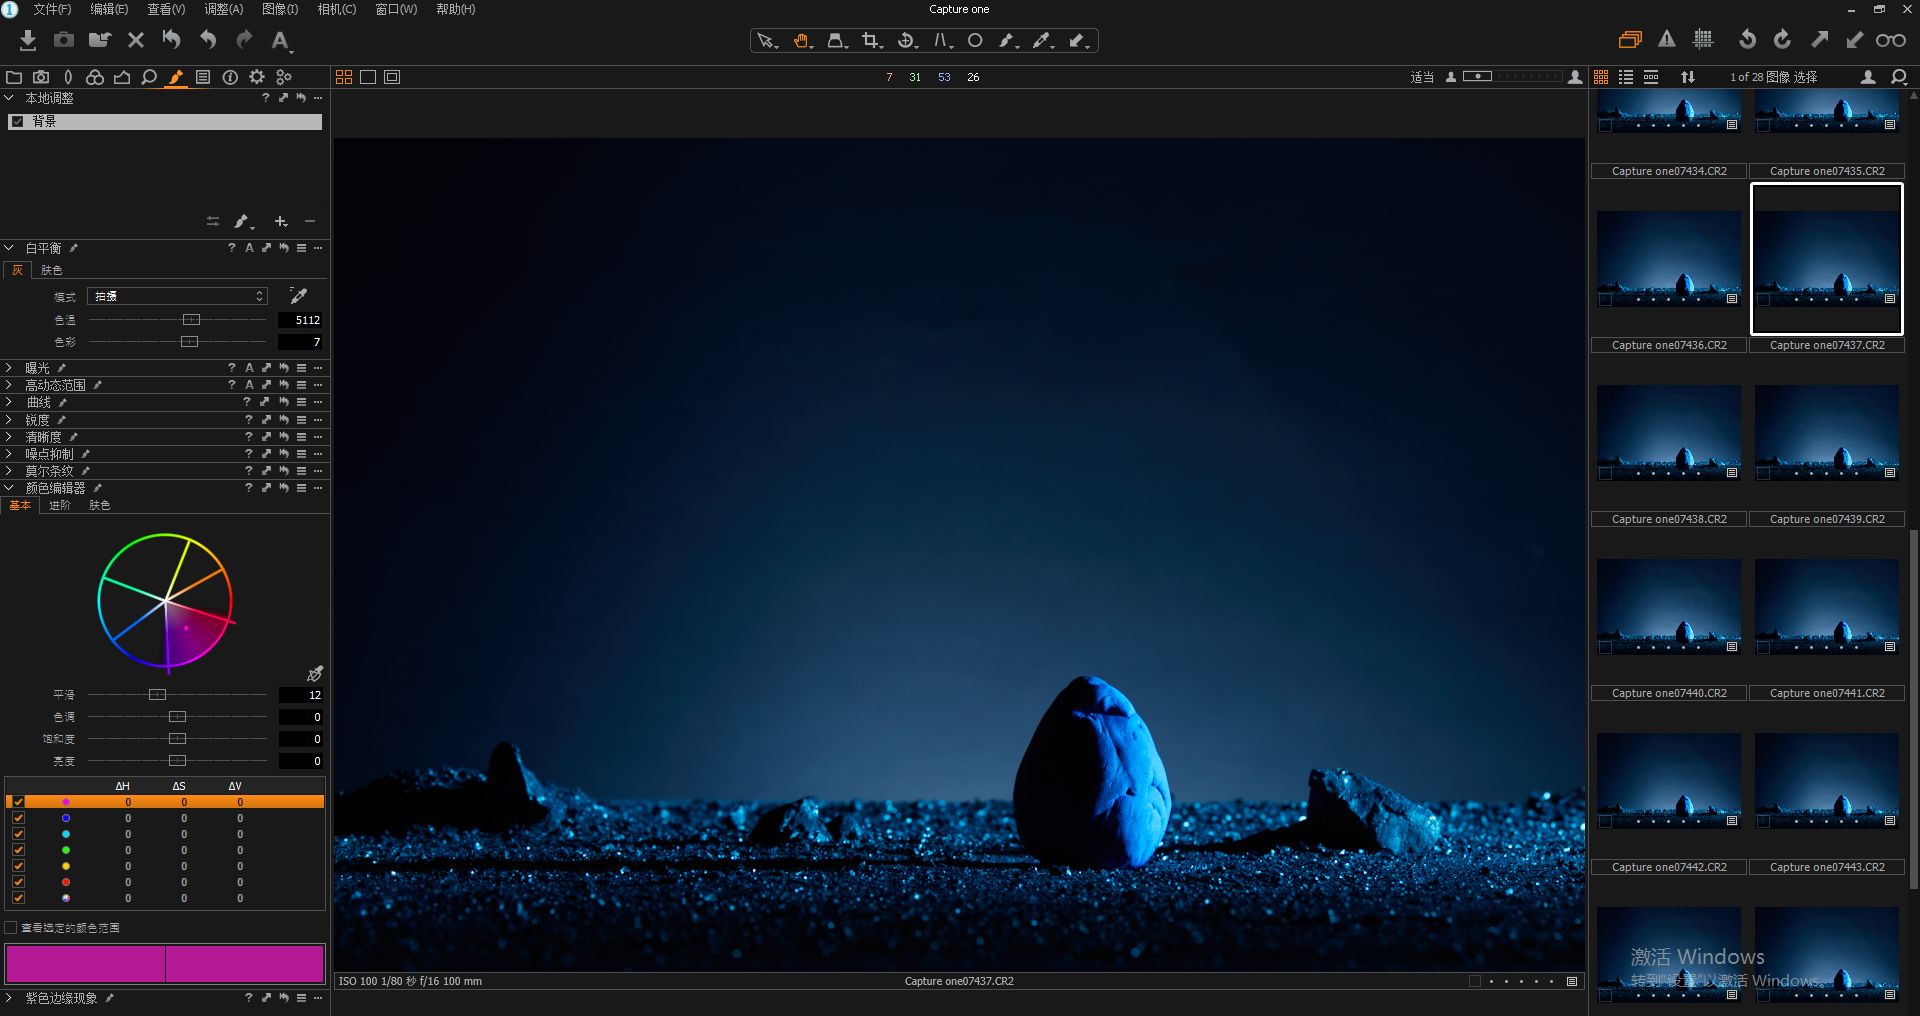1920x1016 pixels.
Task: Select the spot removal circle tool
Action: (x=975, y=41)
